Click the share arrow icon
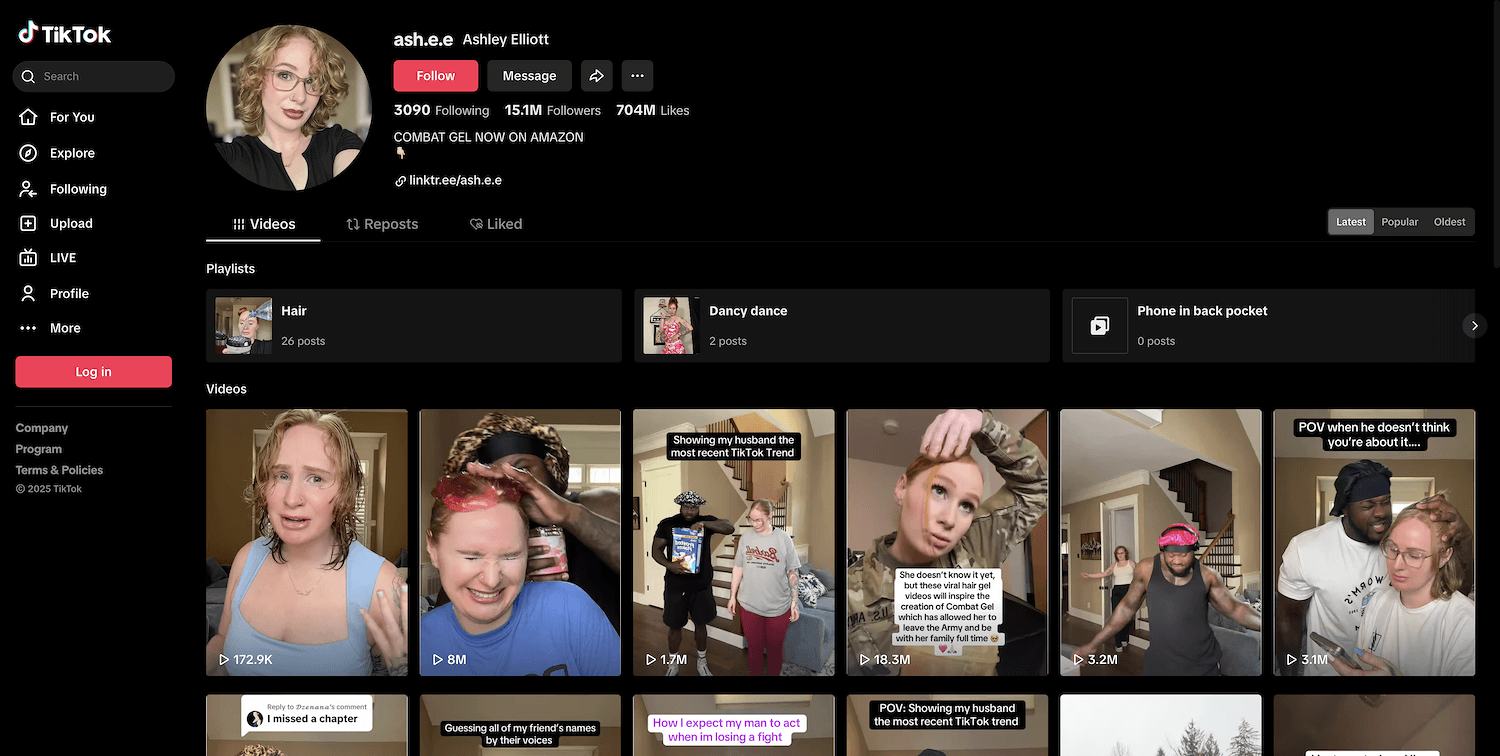 pos(596,76)
